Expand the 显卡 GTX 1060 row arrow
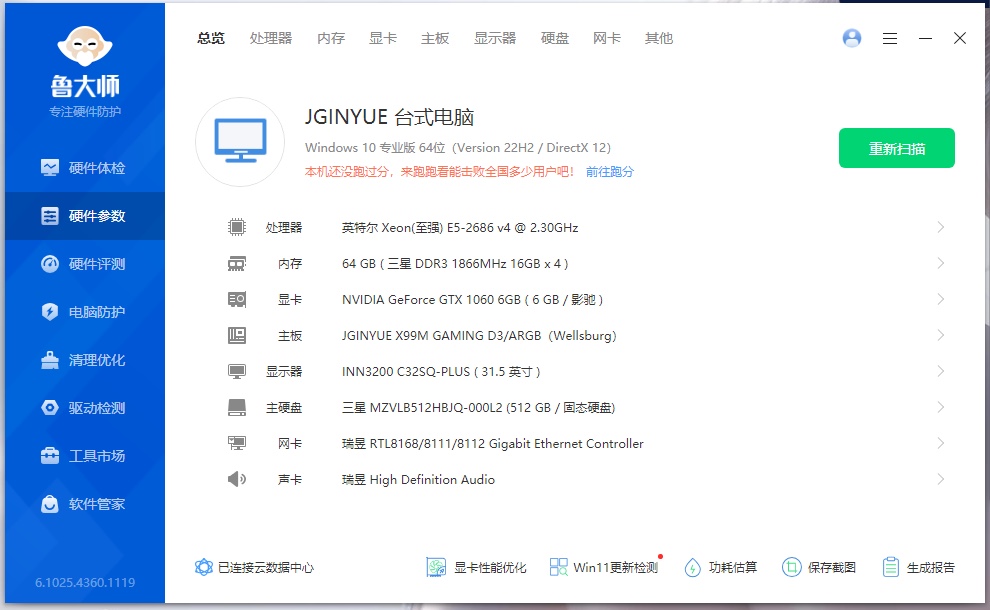 pos(940,300)
